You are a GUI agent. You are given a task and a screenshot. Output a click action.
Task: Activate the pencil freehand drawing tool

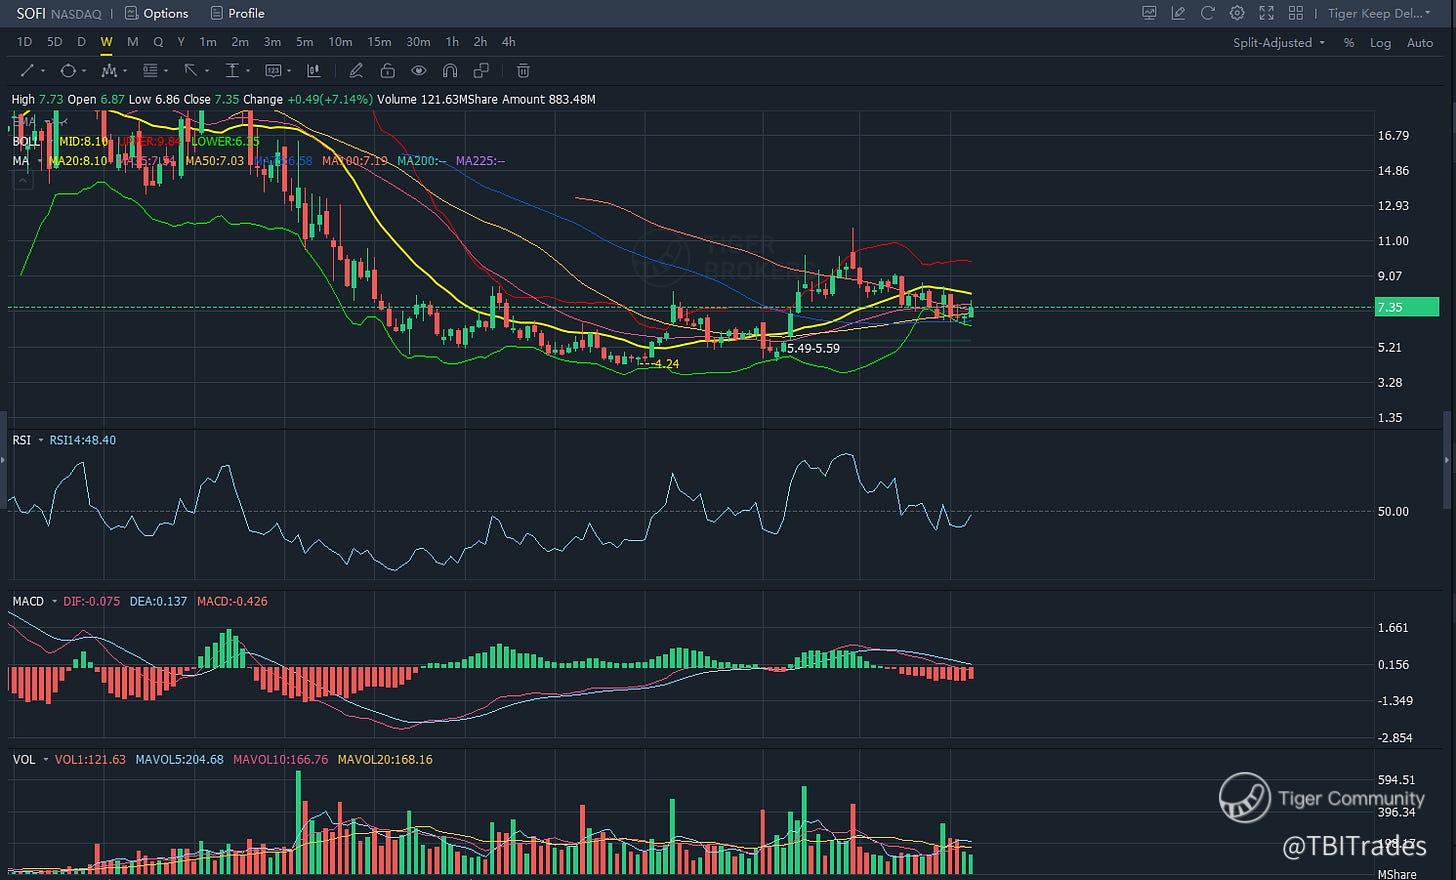[x=356, y=71]
